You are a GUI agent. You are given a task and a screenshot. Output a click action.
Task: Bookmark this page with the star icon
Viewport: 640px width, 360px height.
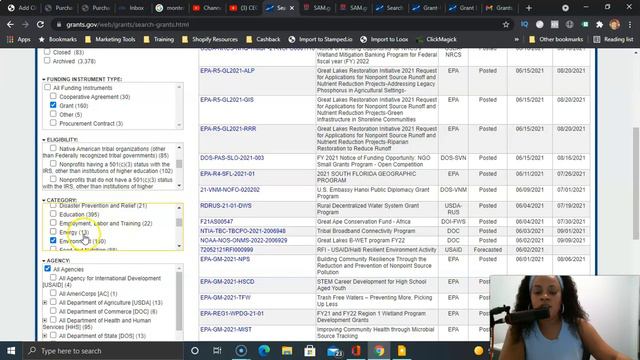[506, 24]
